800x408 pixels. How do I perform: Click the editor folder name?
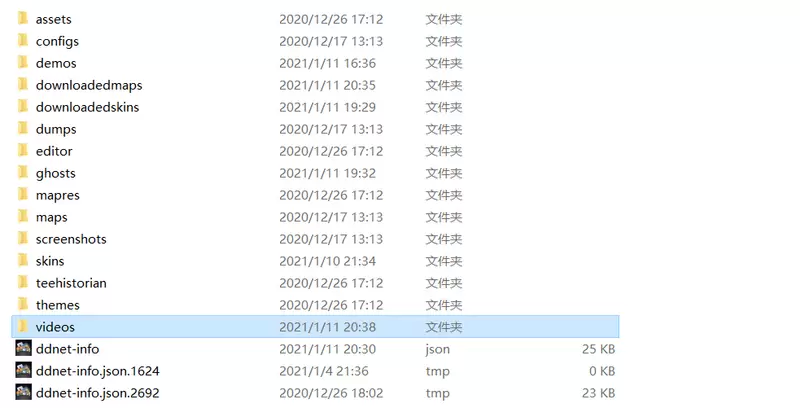coord(54,151)
